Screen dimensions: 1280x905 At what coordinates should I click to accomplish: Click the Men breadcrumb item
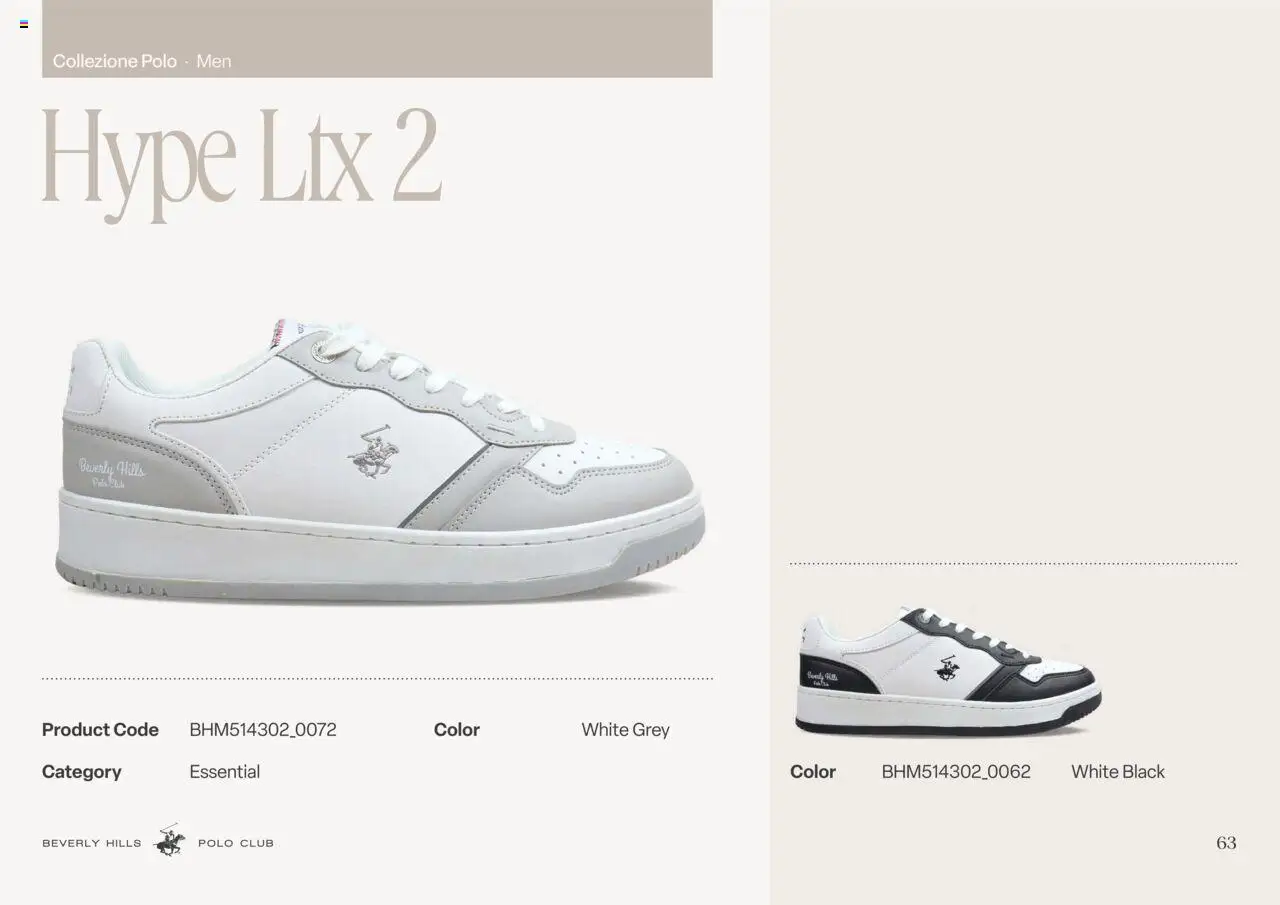[214, 61]
